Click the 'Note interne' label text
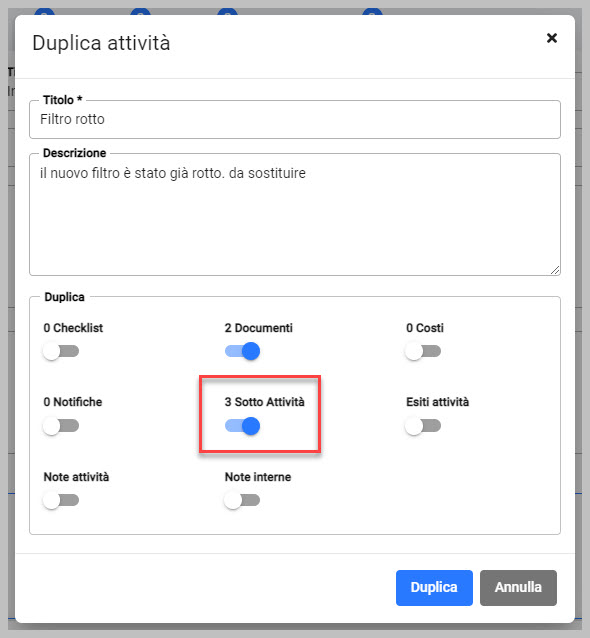 (258, 477)
